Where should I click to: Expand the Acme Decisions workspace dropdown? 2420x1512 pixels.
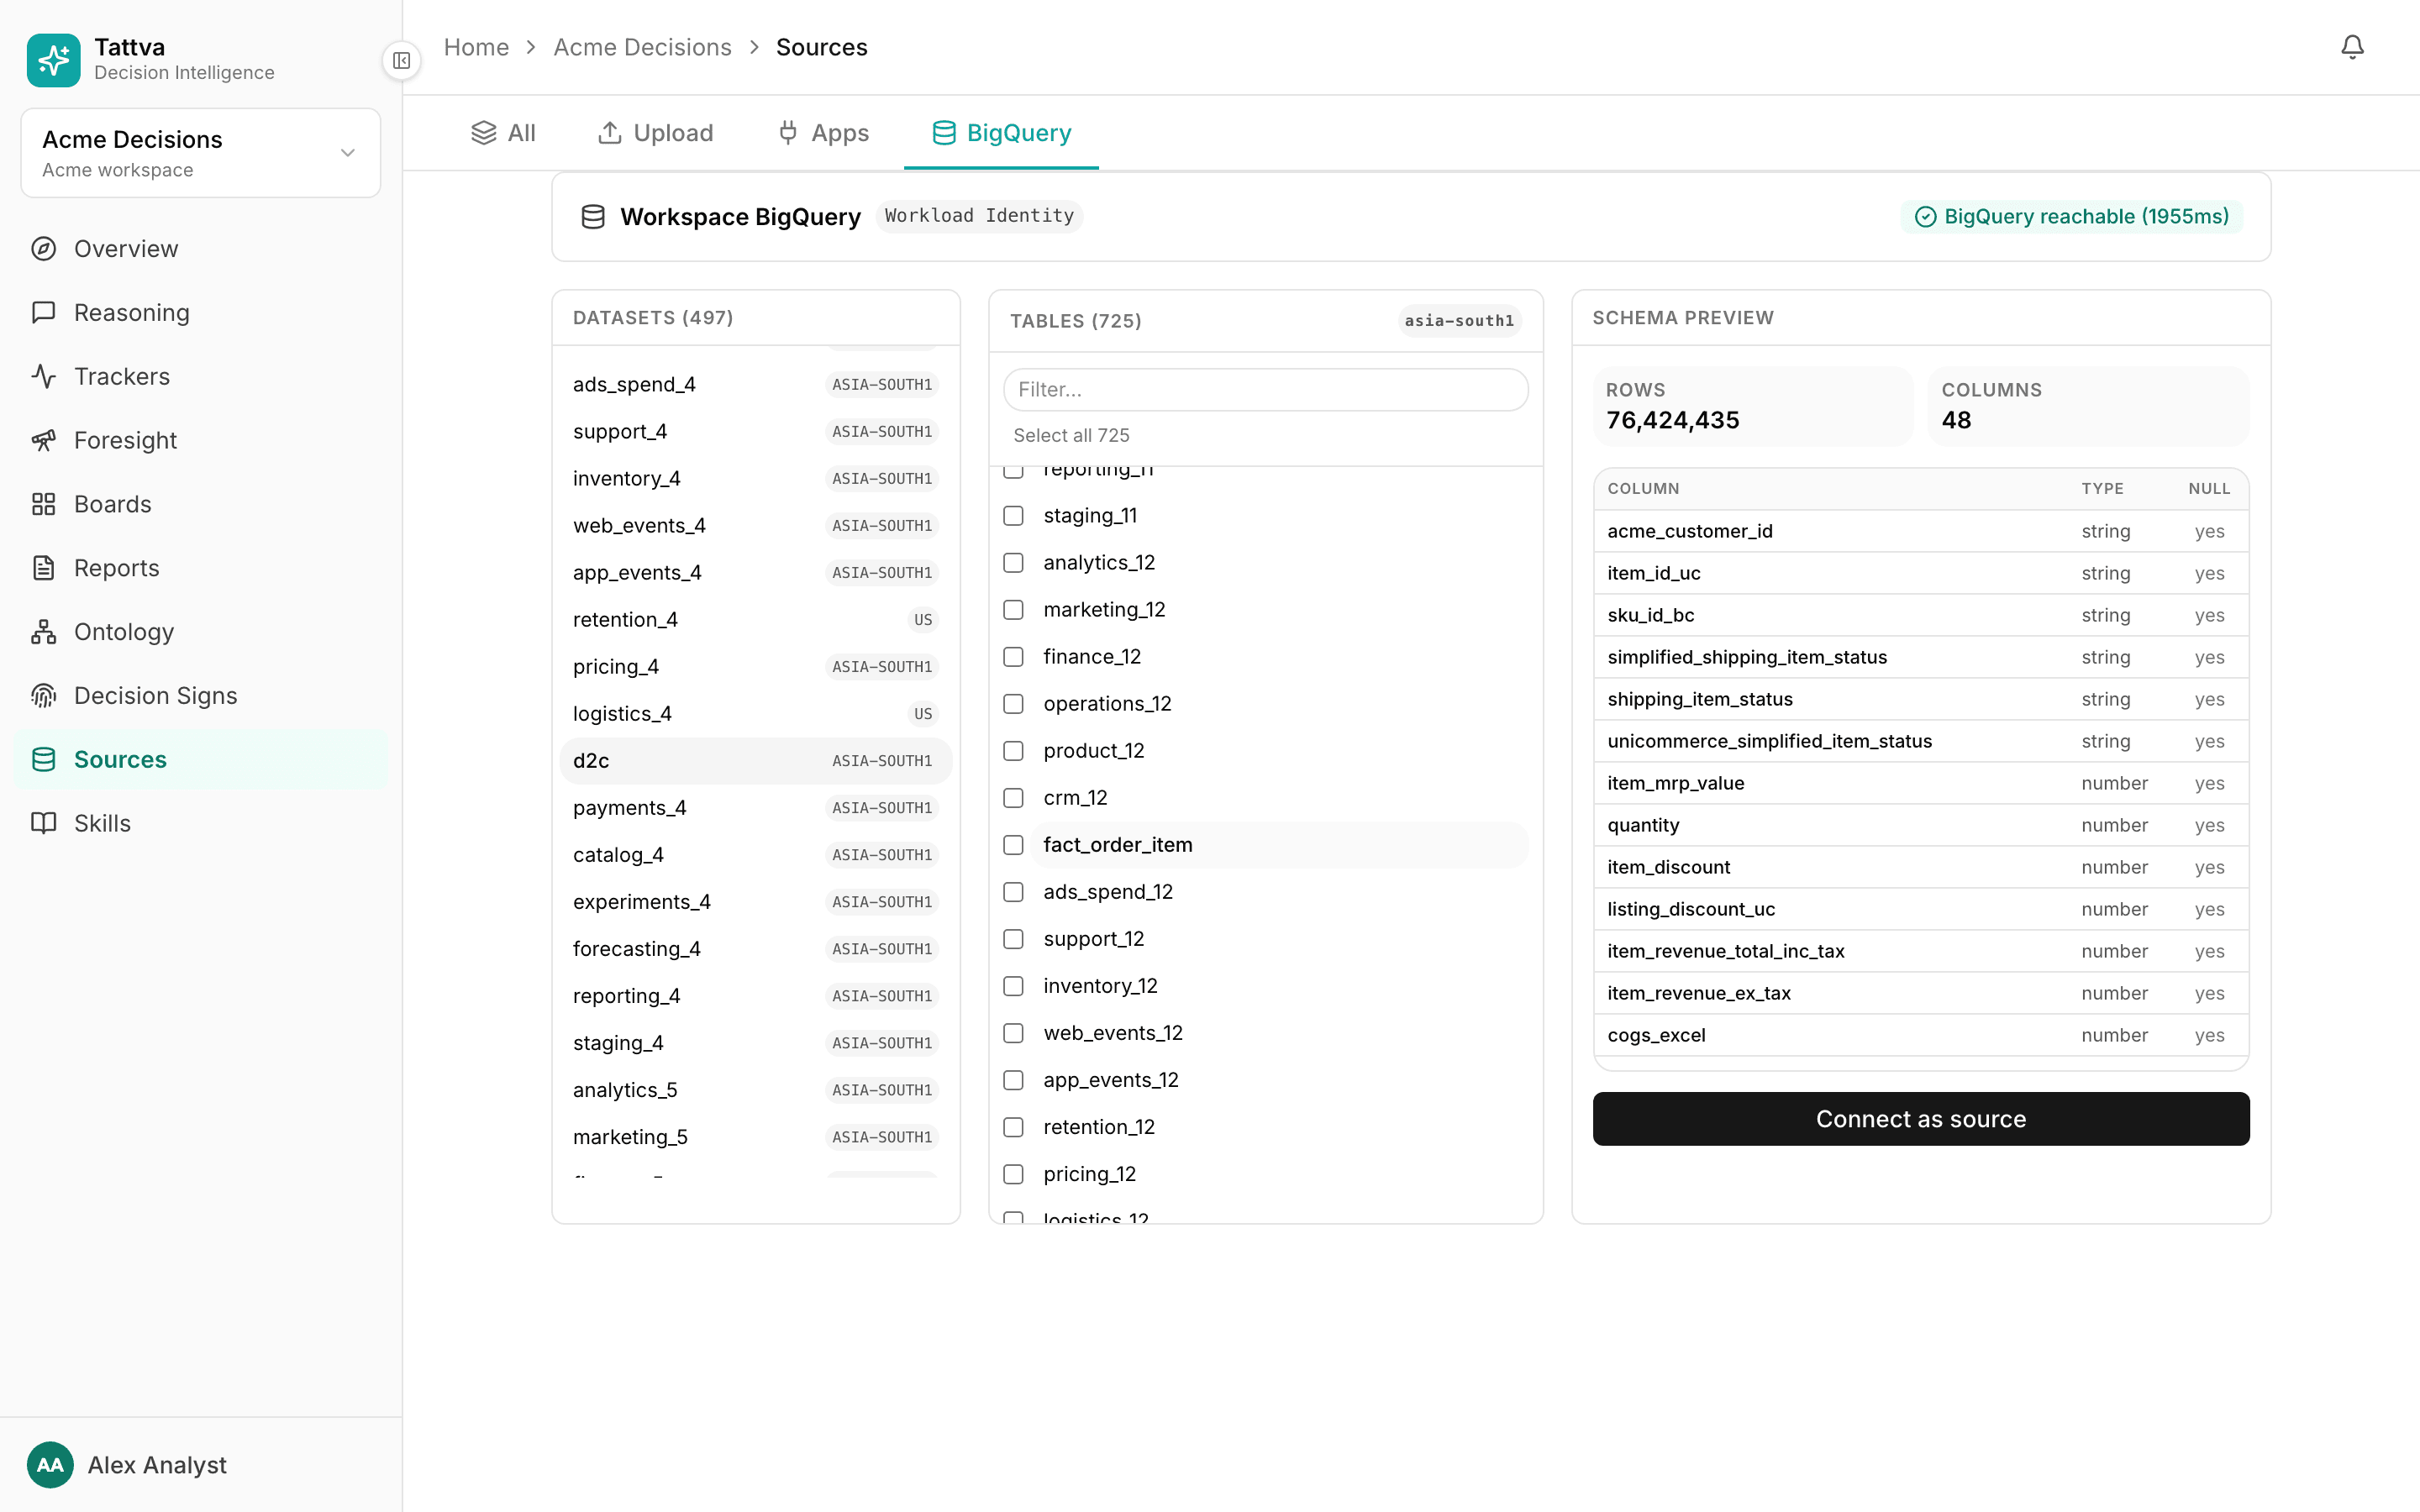[200, 153]
